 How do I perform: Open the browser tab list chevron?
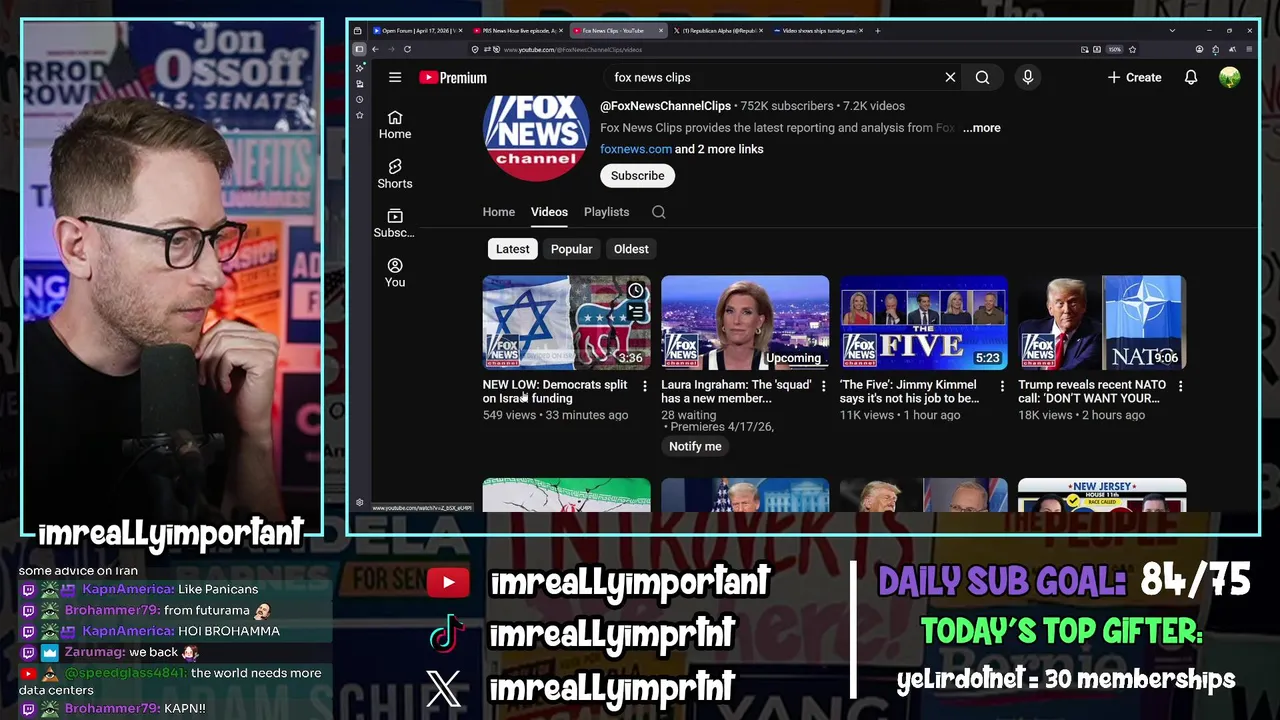tap(1172, 31)
